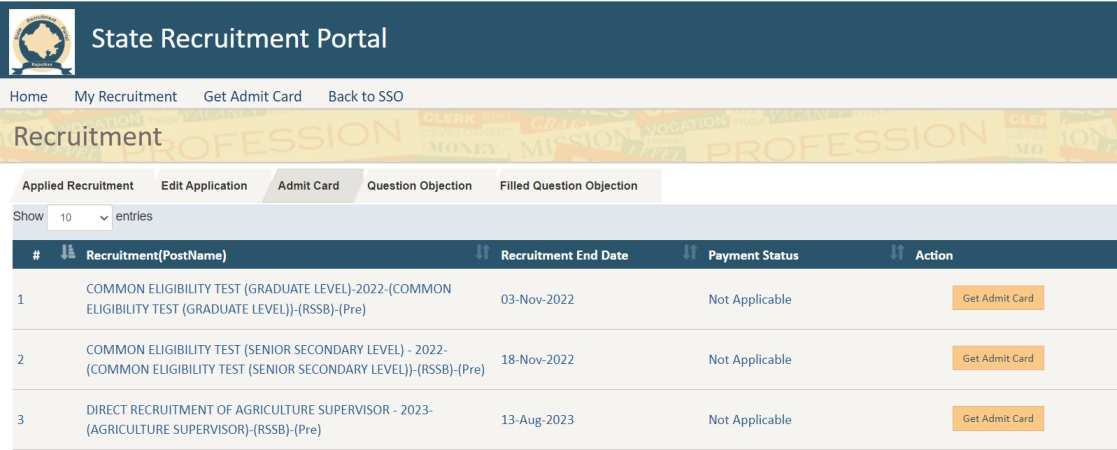Go to Home in navigation bar
Image resolution: width=1117 pixels, height=450 pixels.
click(x=28, y=96)
